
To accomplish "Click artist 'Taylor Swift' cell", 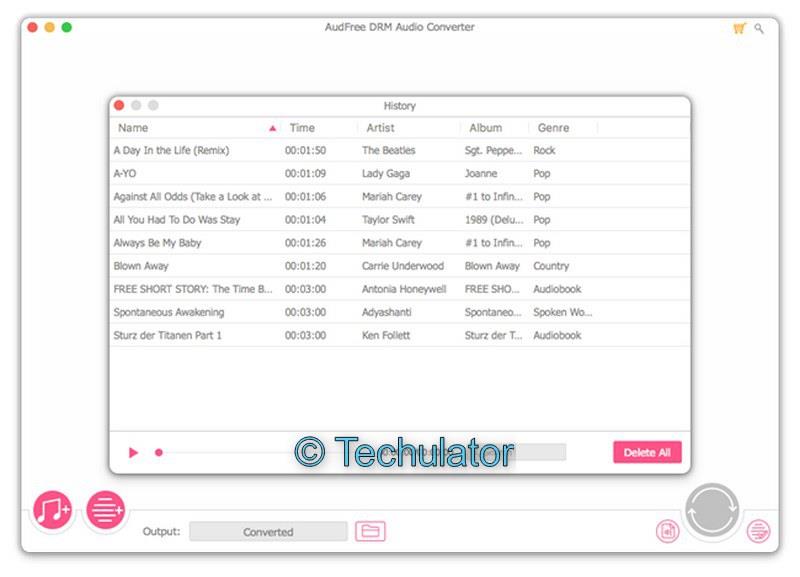I will coord(388,219).
